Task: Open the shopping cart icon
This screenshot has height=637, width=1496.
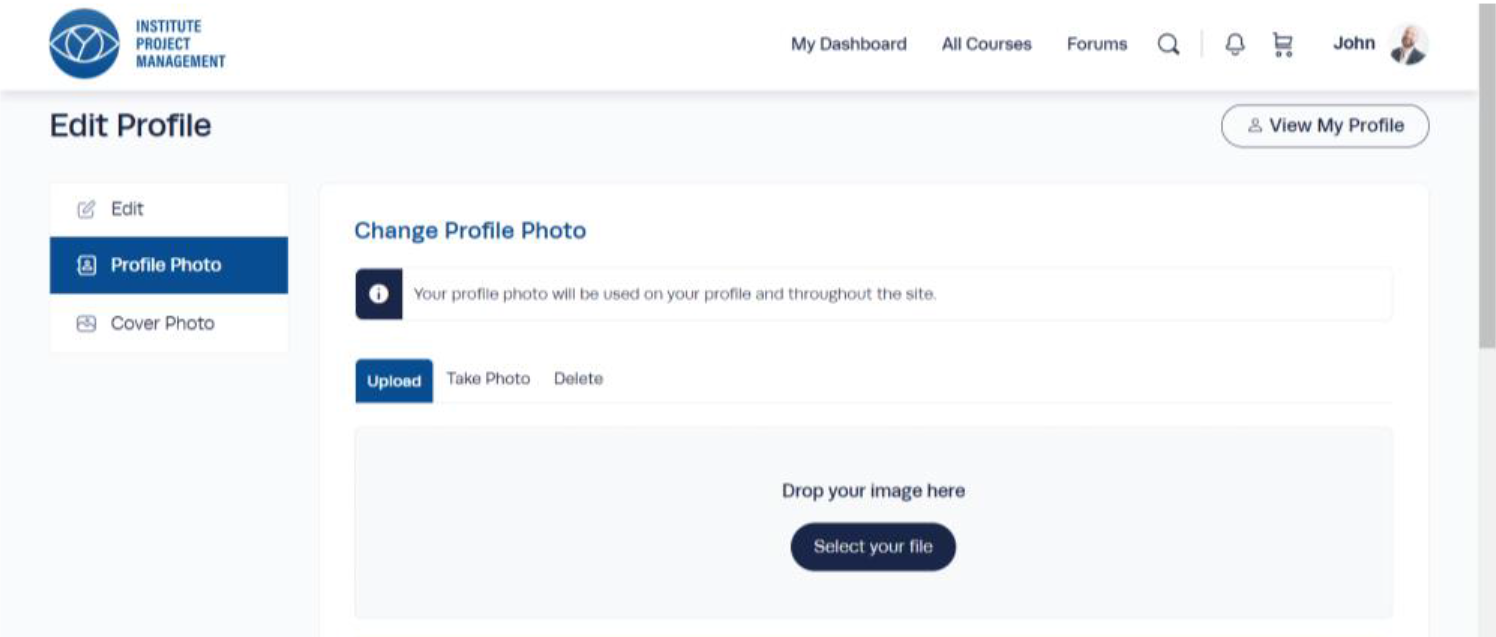Action: pyautogui.click(x=1282, y=44)
